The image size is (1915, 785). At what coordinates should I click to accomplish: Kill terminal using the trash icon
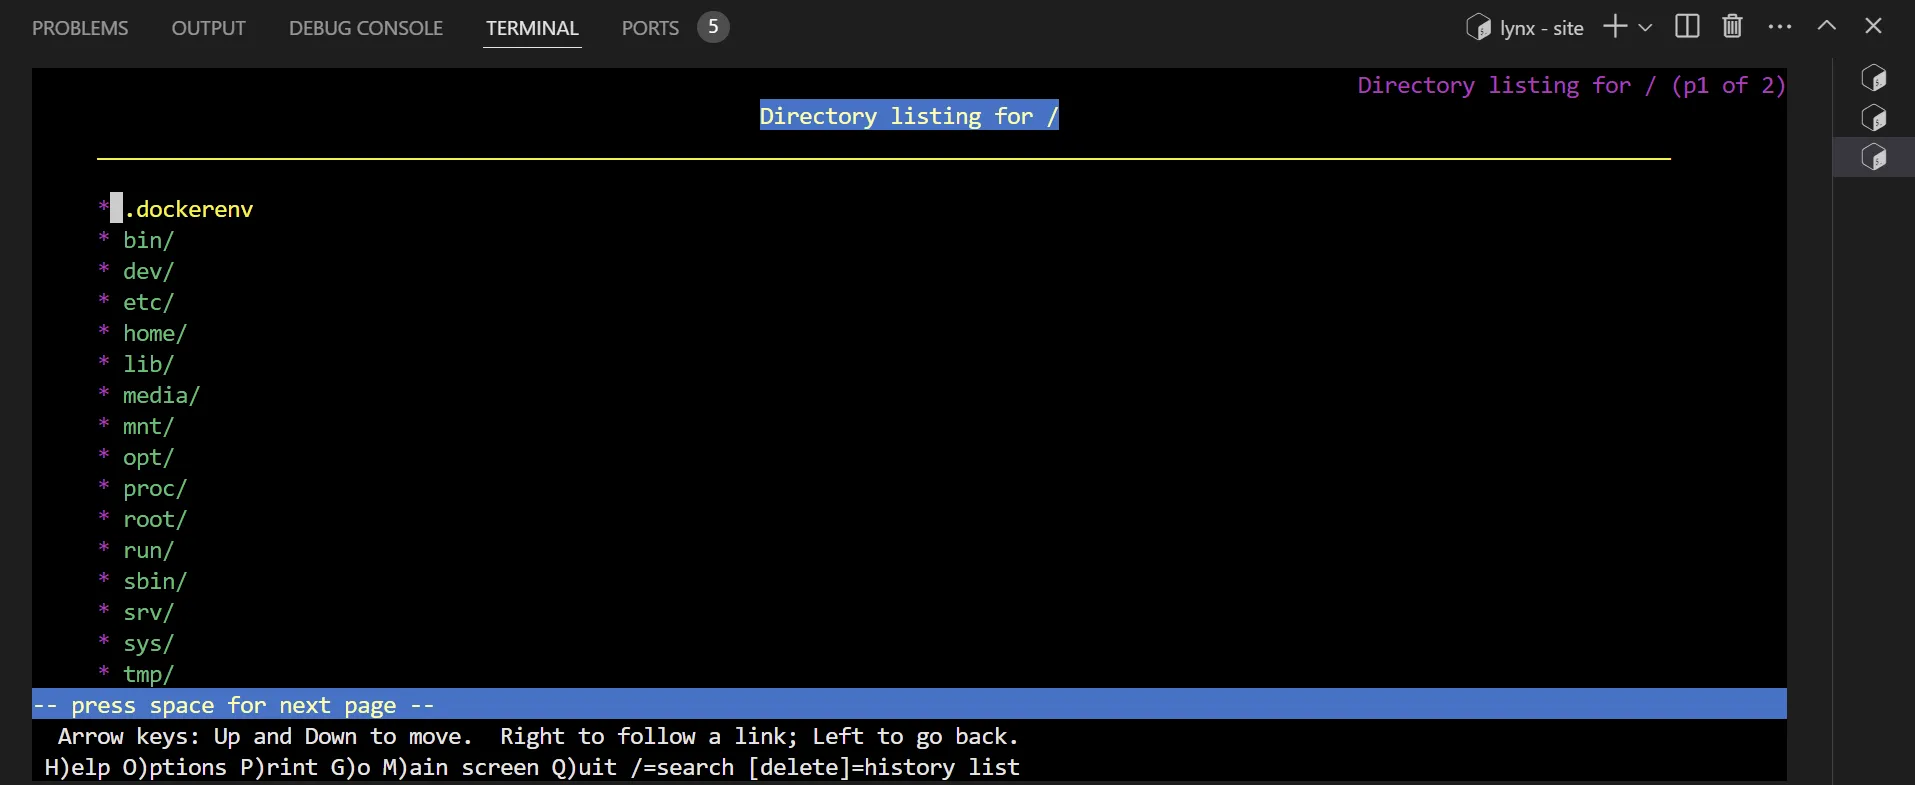[x=1732, y=27]
